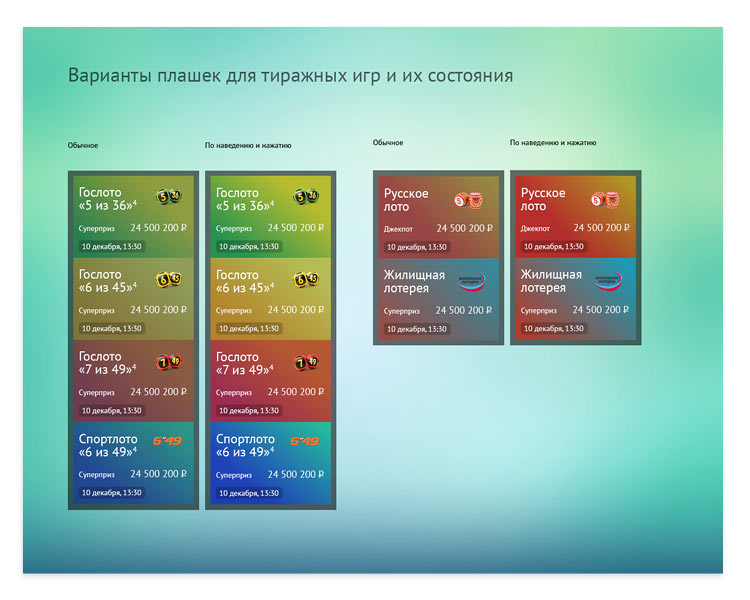Click the Русское лото barrels icon in normal column
The height and width of the screenshot is (600, 750).
469,200
